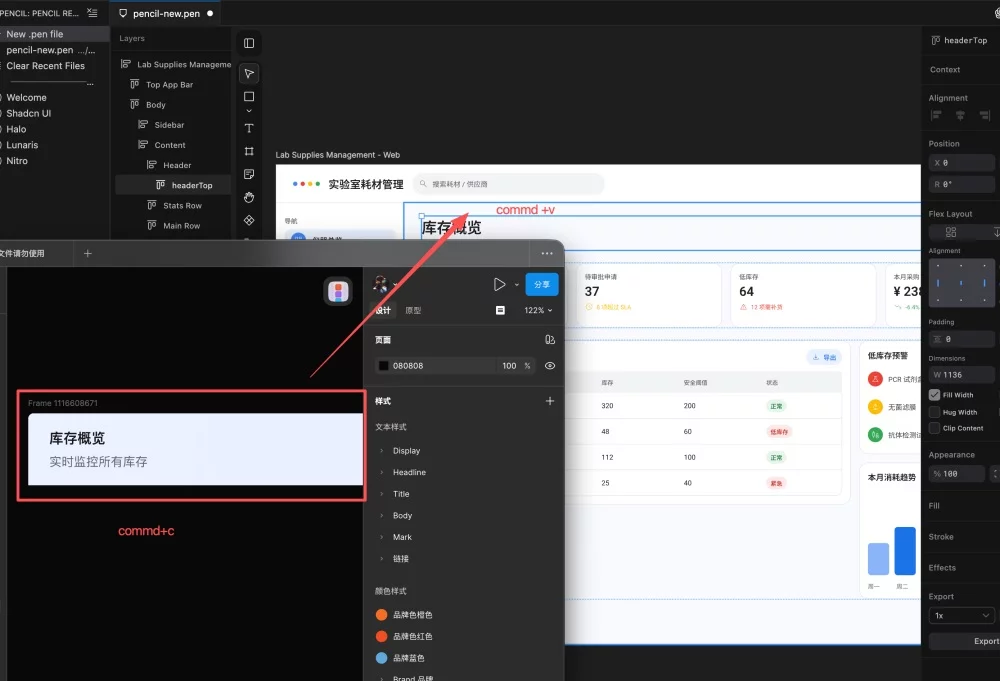1000x681 pixels.
Task: Click the search field 搜索耗材 / 供应商
Action: coord(508,184)
